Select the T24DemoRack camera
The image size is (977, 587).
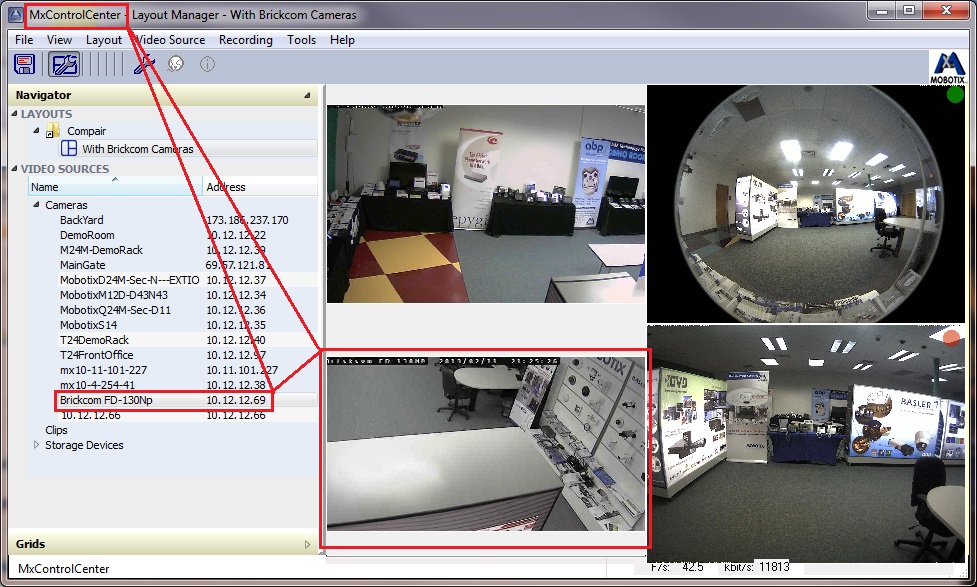click(x=94, y=340)
